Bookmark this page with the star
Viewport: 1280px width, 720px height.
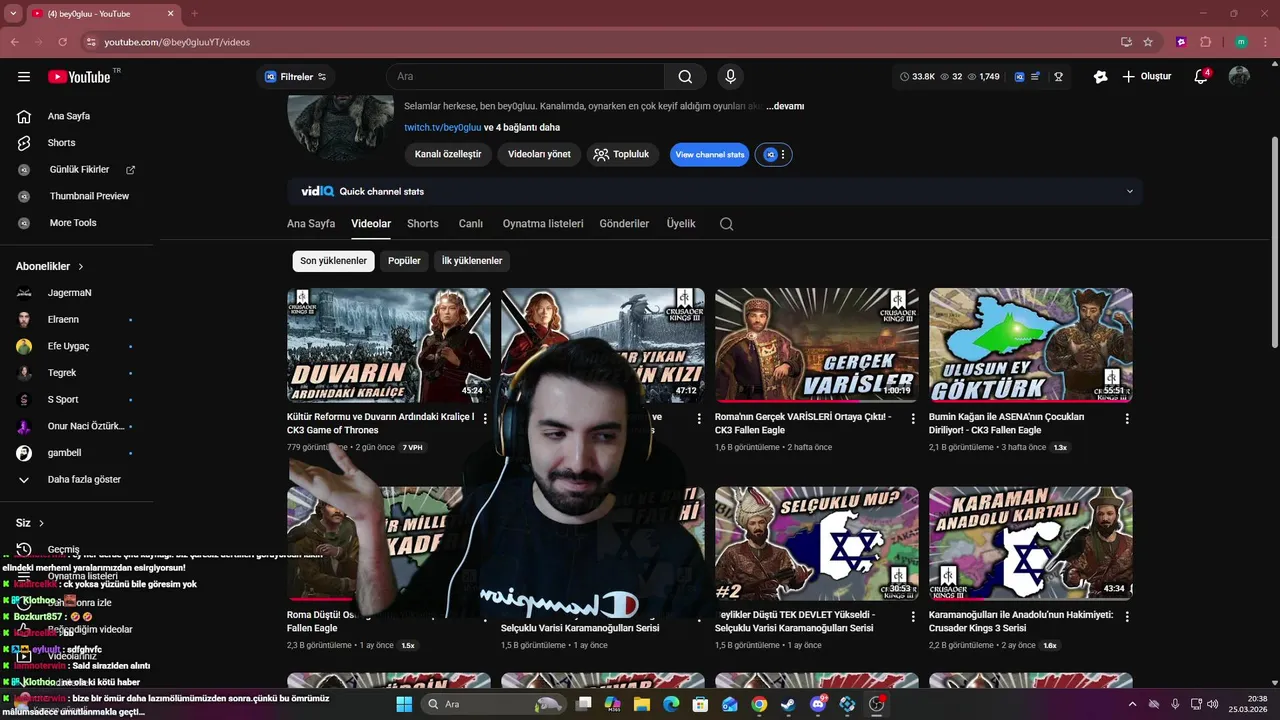point(1148,42)
